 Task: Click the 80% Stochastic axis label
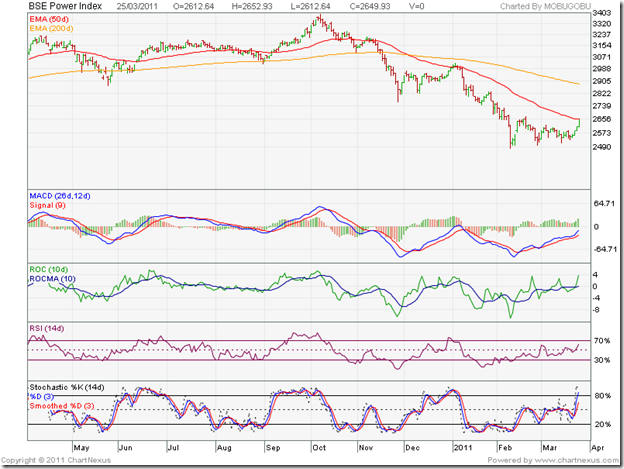point(603,396)
